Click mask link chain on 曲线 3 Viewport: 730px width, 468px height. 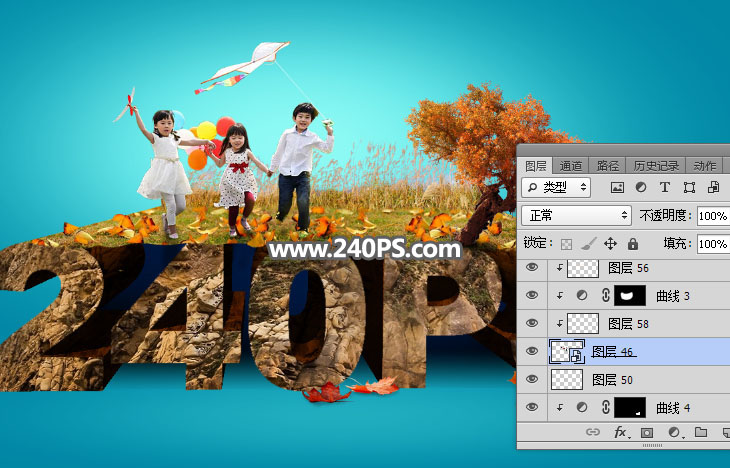tap(606, 295)
